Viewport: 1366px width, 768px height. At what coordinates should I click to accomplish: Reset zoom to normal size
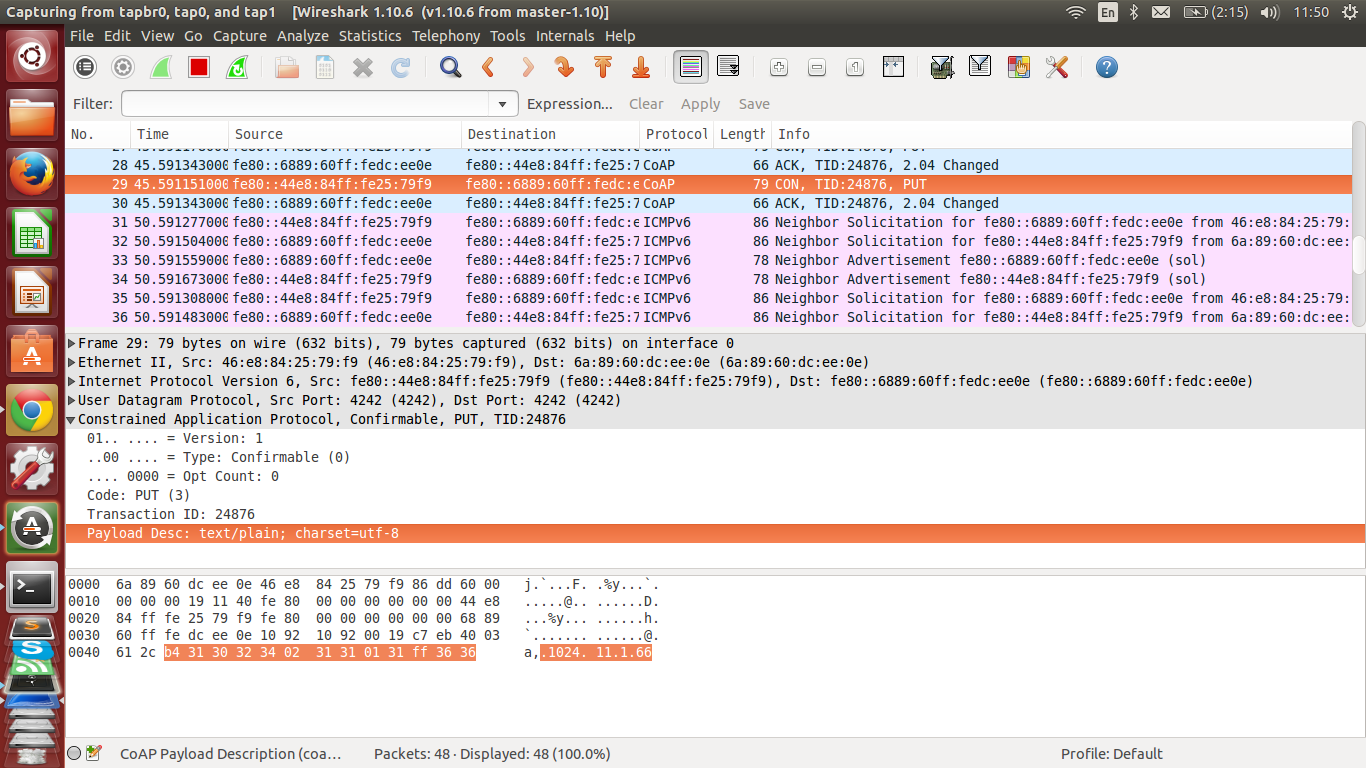[855, 67]
